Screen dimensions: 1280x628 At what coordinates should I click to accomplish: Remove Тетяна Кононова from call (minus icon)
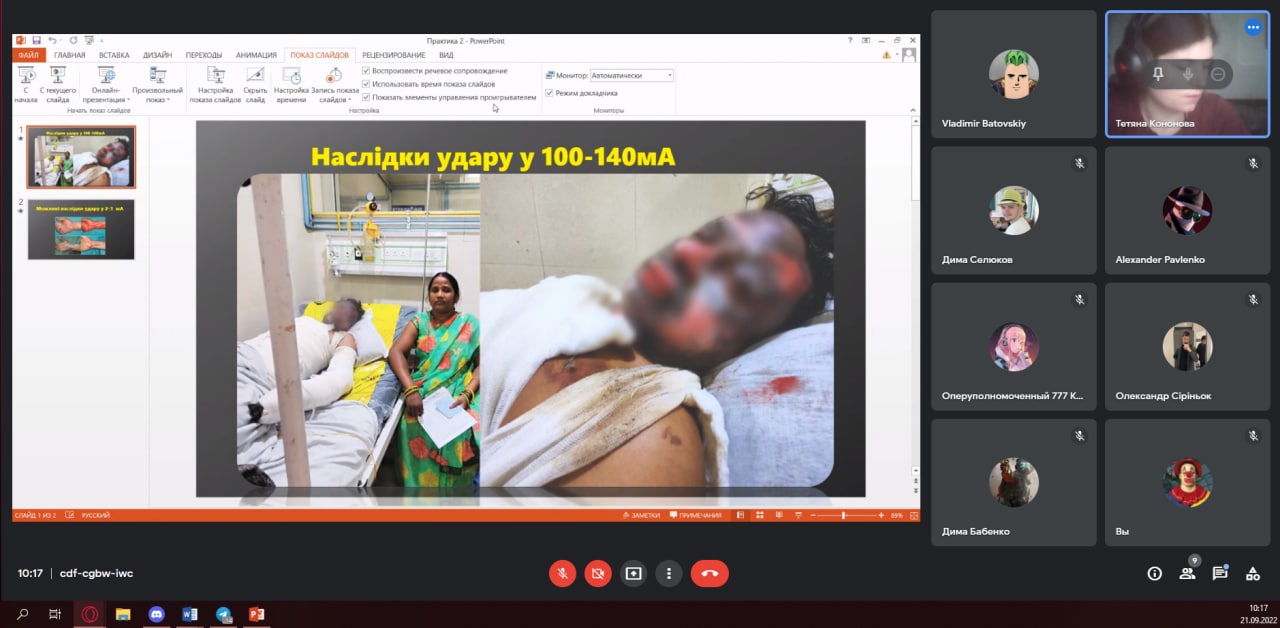pyautogui.click(x=1217, y=74)
